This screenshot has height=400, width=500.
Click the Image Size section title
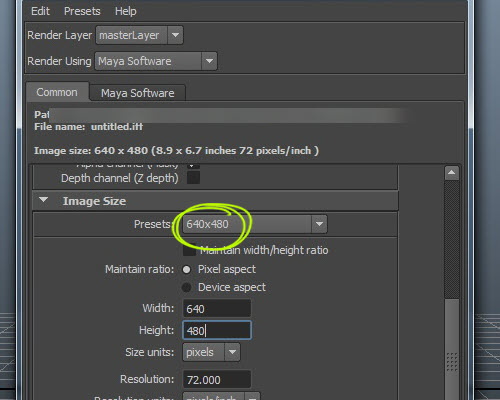(x=94, y=201)
